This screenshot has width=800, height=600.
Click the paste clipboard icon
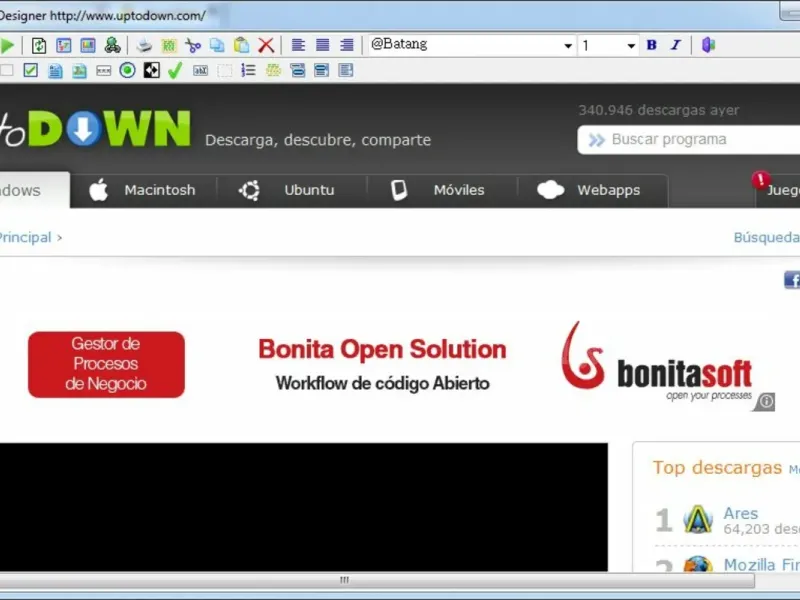click(x=241, y=45)
